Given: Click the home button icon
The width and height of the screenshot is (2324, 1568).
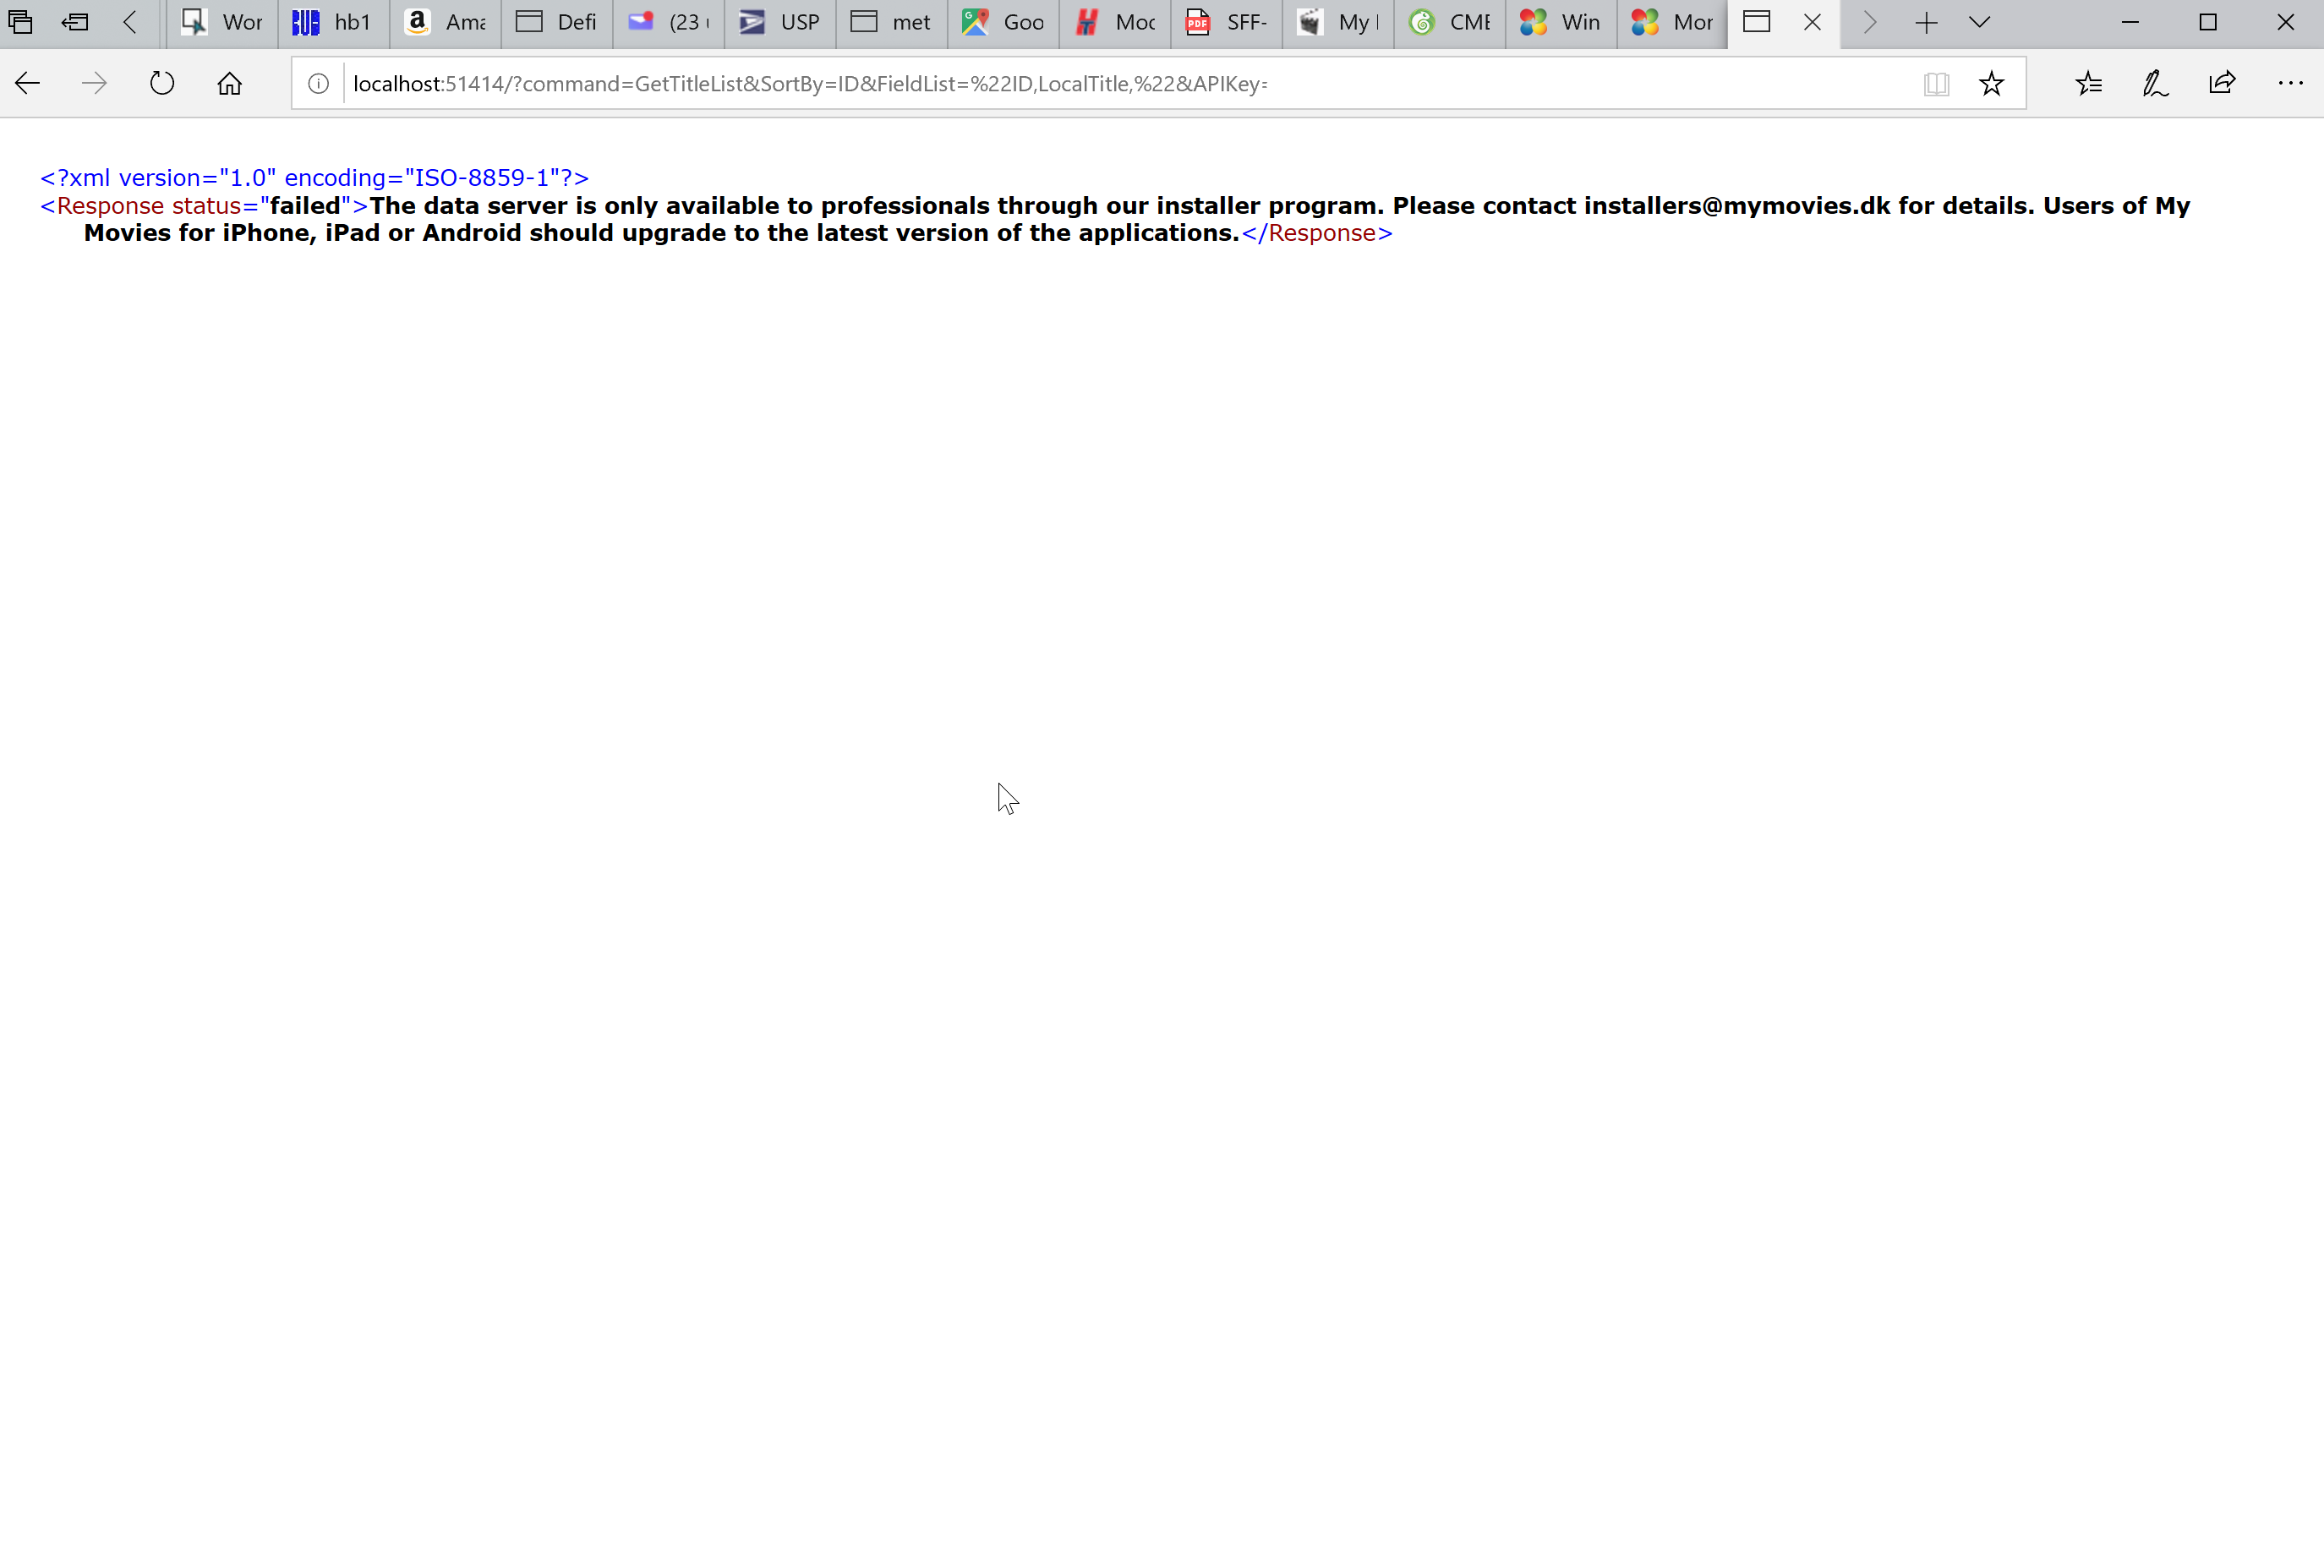Looking at the screenshot, I should [x=229, y=82].
